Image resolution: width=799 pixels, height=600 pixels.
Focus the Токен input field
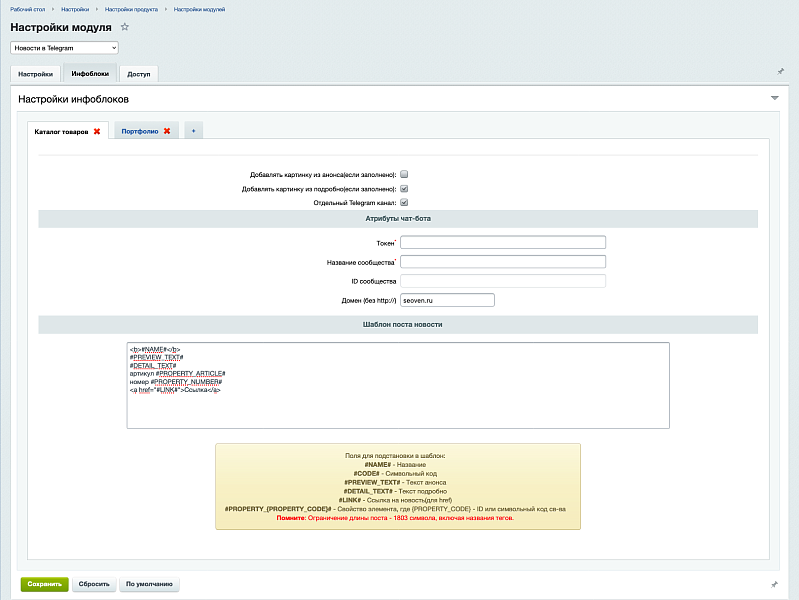click(503, 242)
